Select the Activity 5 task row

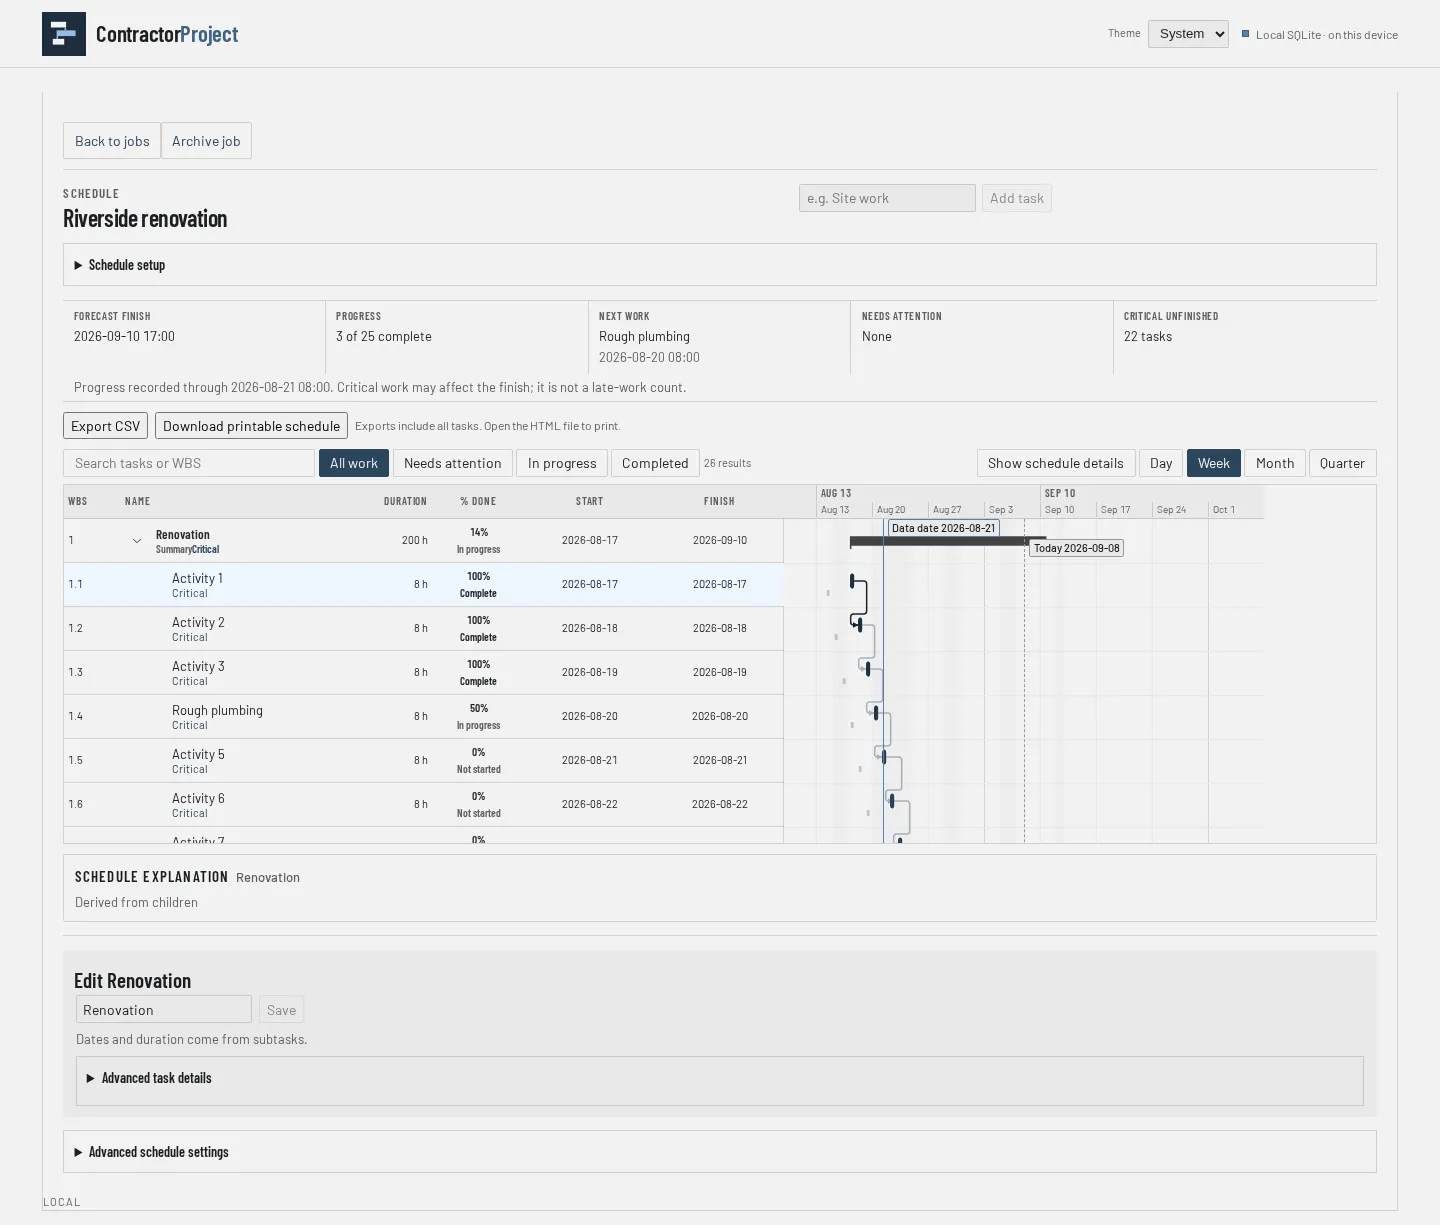click(423, 761)
